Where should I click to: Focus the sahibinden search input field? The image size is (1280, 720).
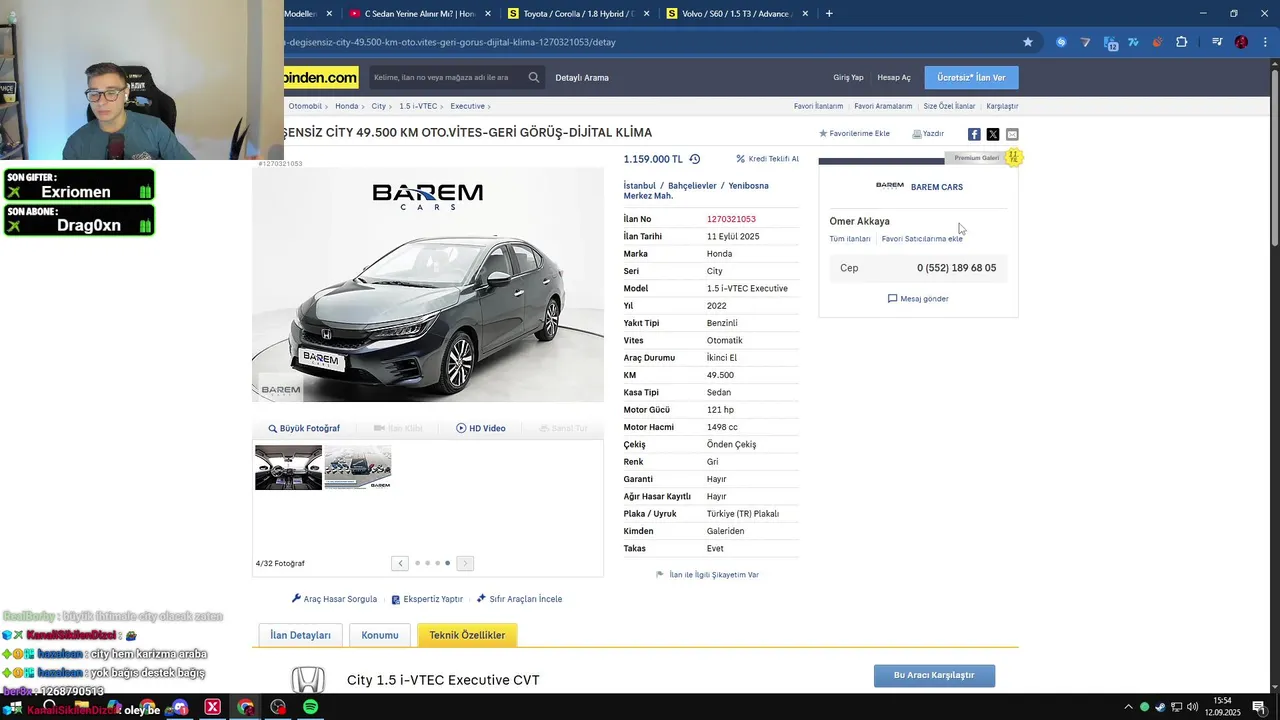pos(446,77)
